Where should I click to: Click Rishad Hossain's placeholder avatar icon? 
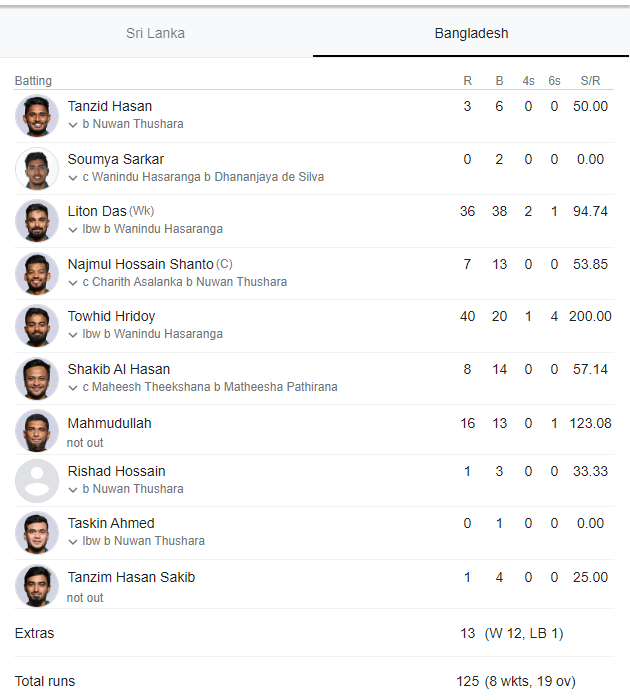click(x=37, y=481)
